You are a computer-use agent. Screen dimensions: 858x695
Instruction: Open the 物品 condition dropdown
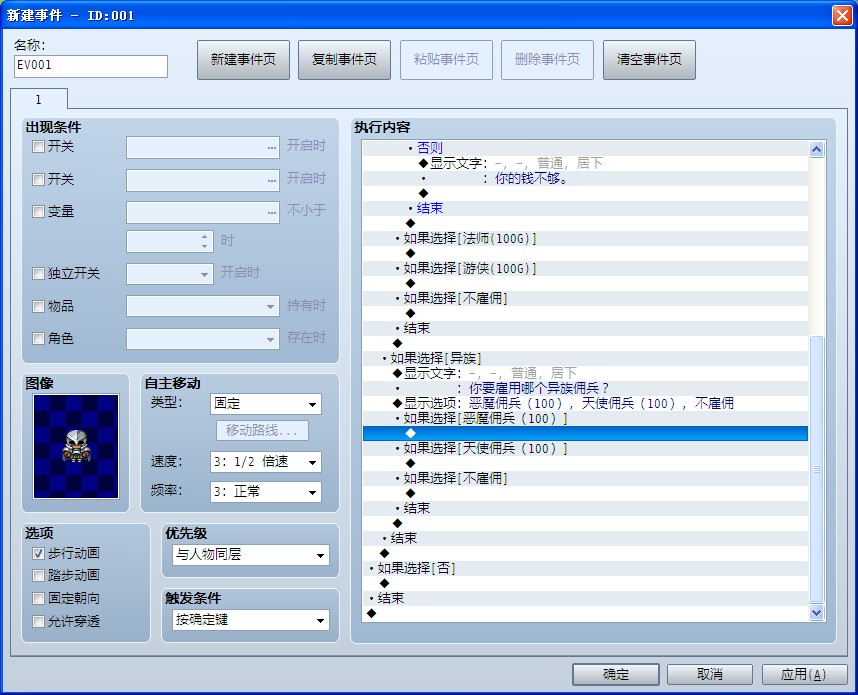point(202,306)
